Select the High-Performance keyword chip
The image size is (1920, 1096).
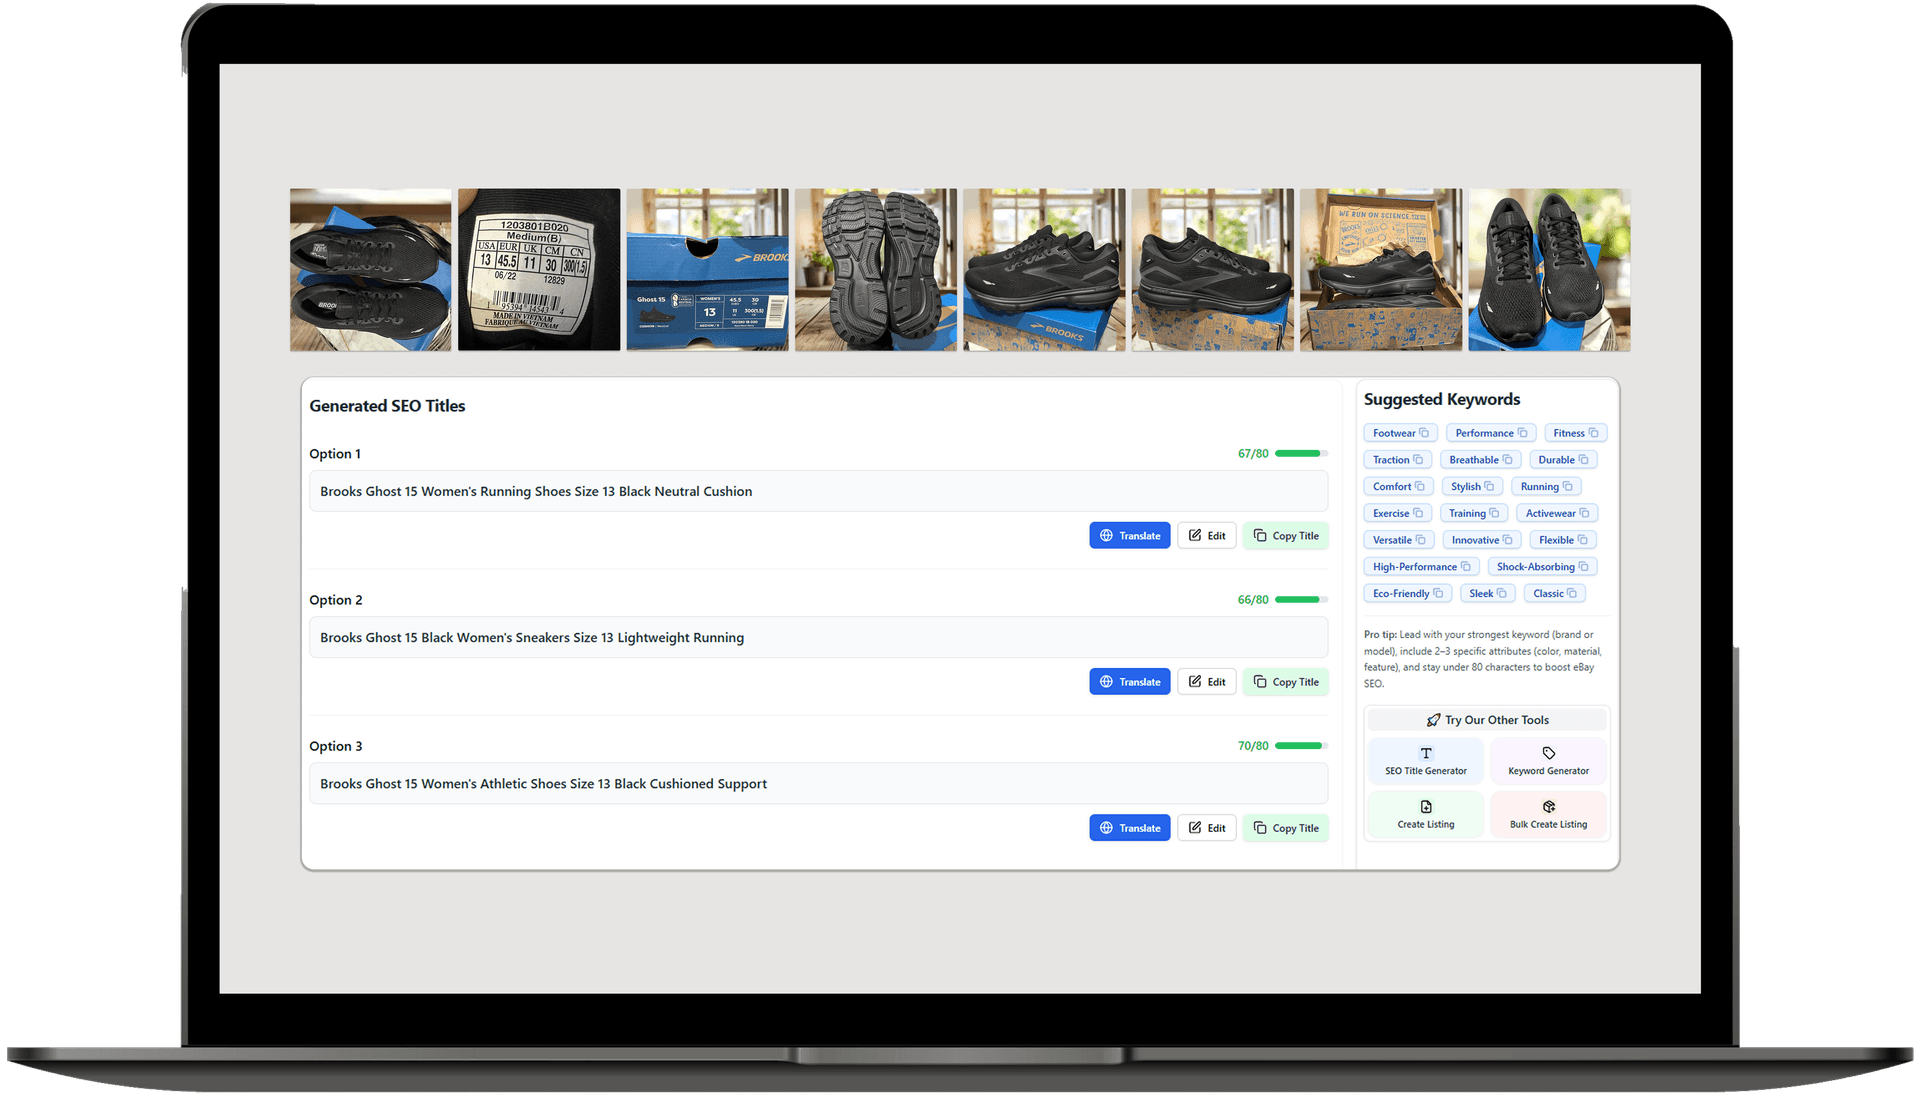[x=1414, y=567]
